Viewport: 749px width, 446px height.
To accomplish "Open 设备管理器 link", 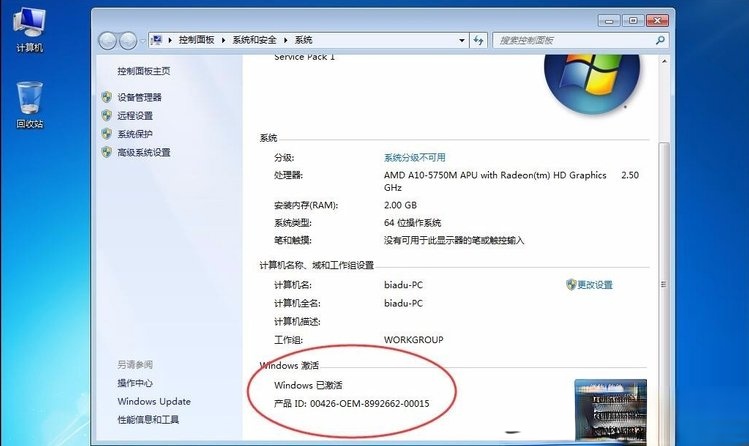I will [139, 97].
